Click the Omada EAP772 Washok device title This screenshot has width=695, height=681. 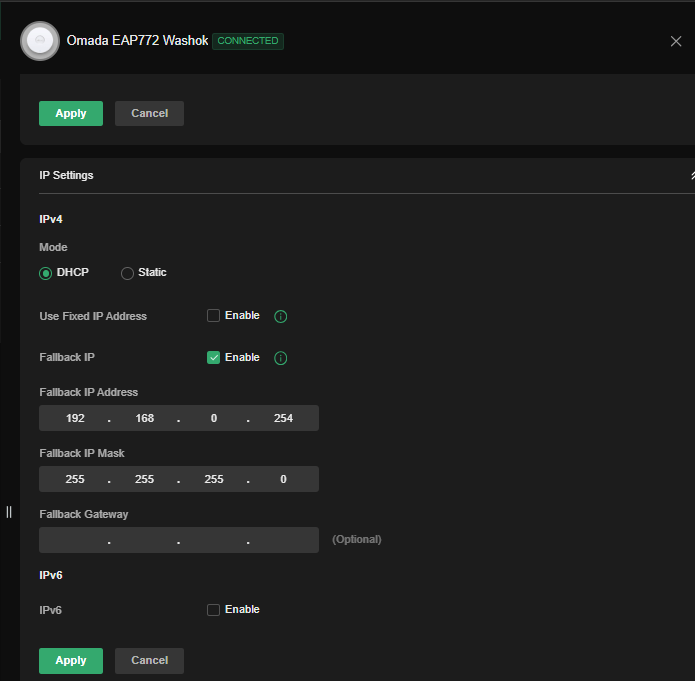137,41
